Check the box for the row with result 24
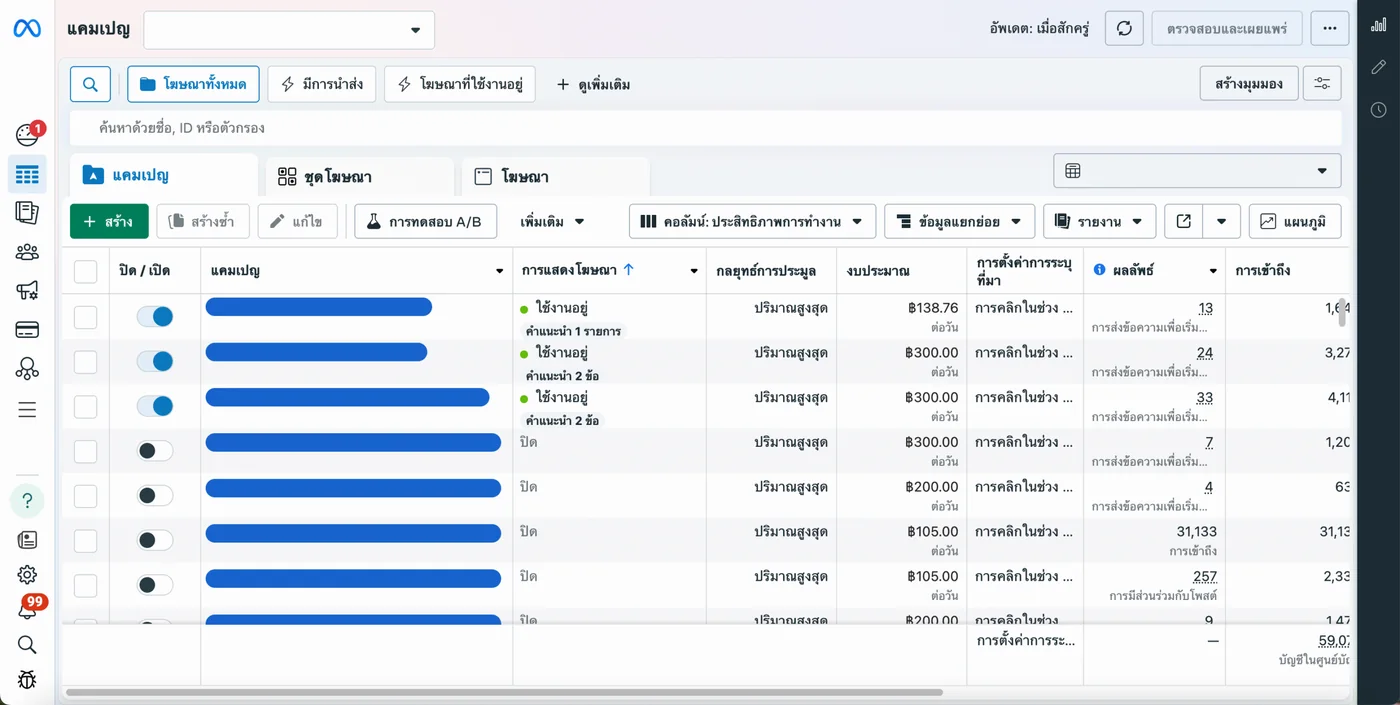This screenshot has width=1400, height=705. pyautogui.click(x=86, y=362)
